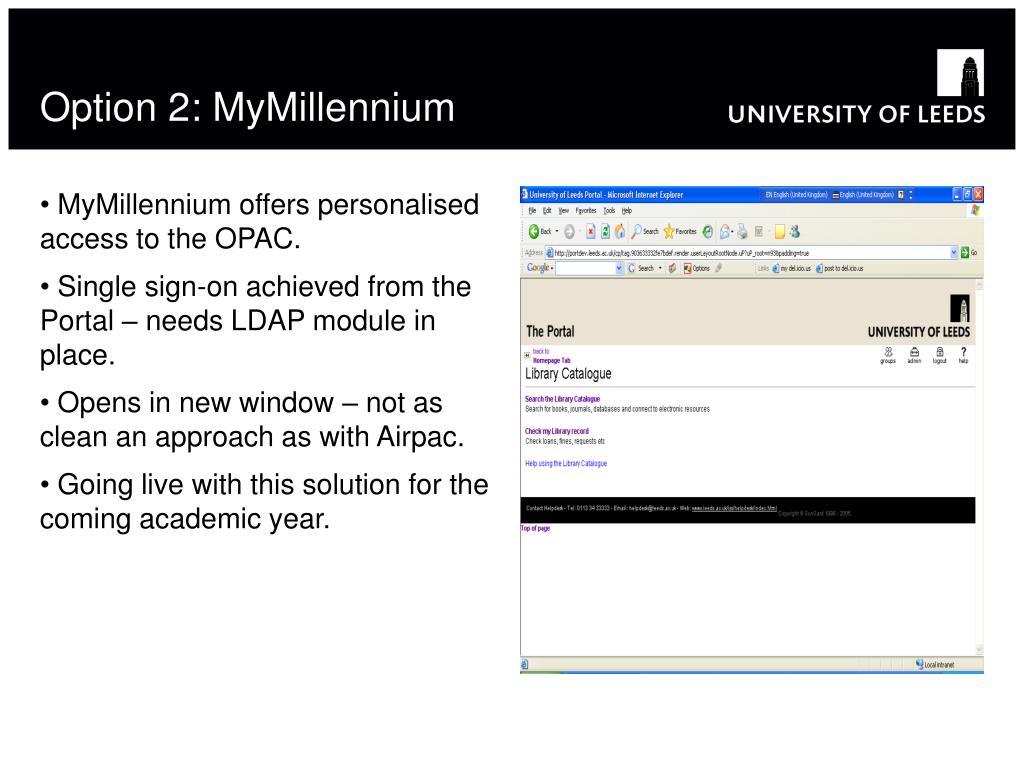The height and width of the screenshot is (768, 1024).
Task: Click the Back button in Internet Explorer
Action: [x=539, y=232]
